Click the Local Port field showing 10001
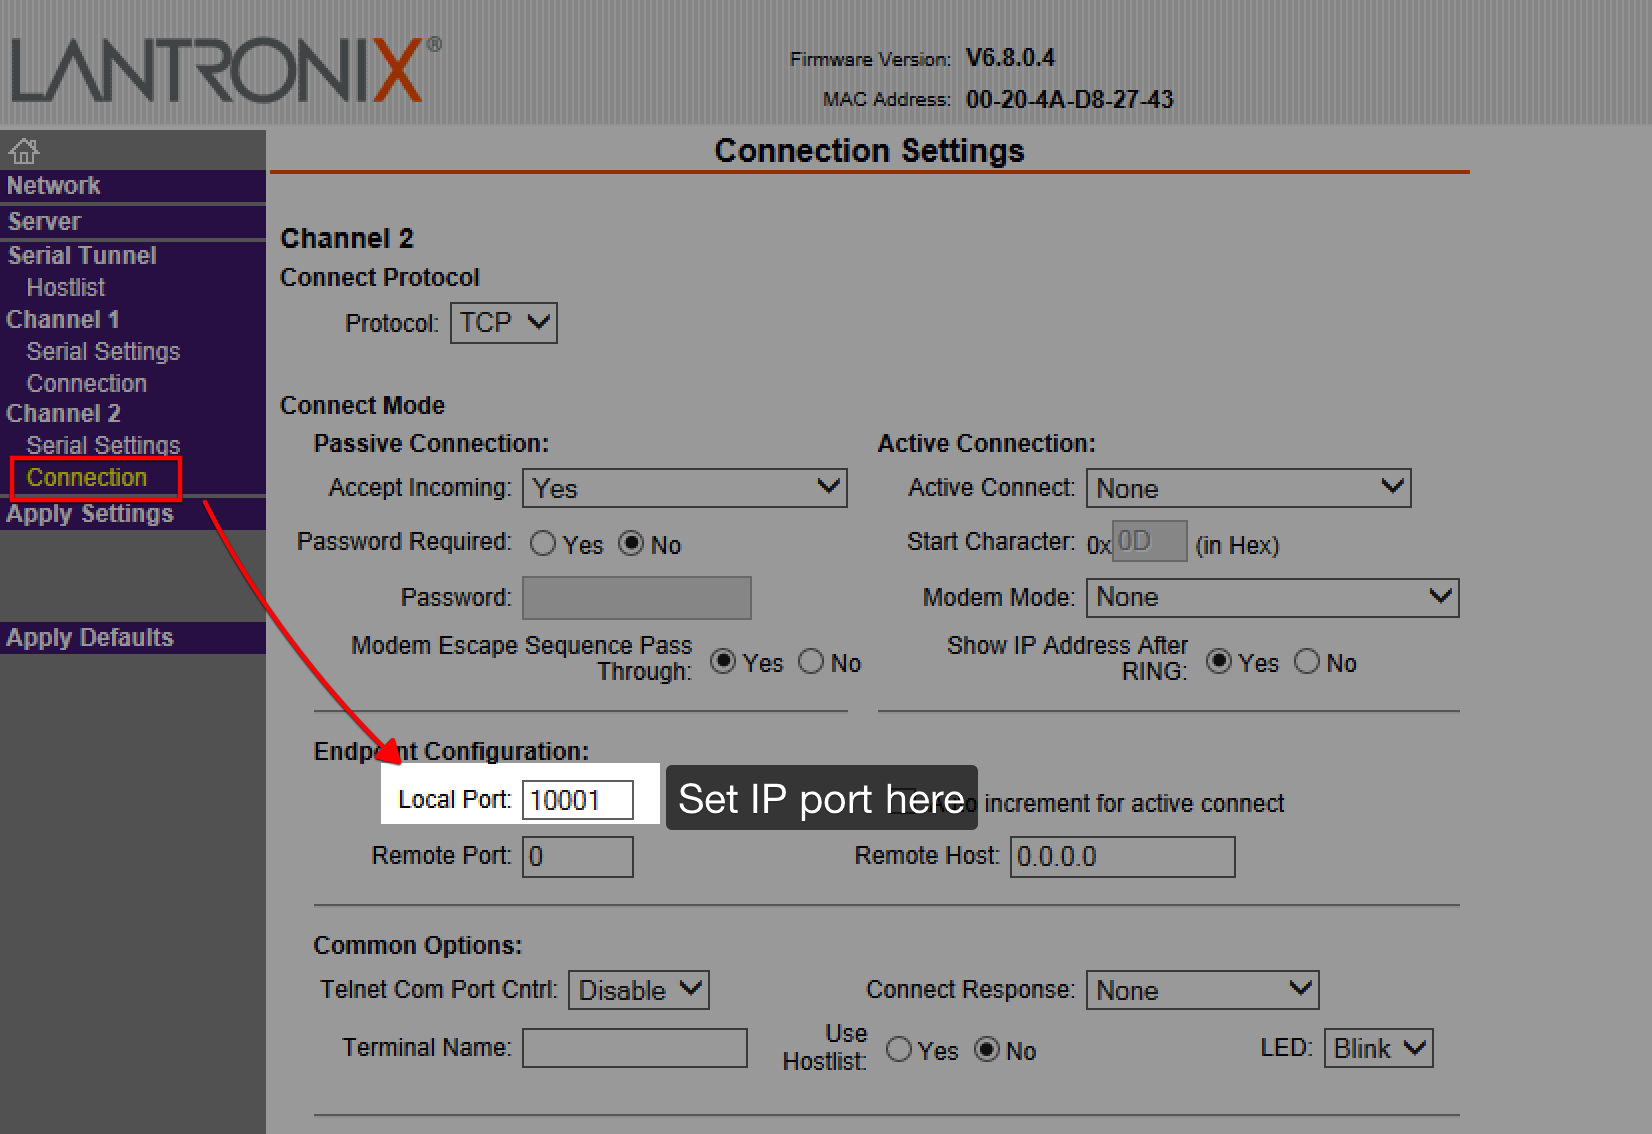 tap(578, 800)
